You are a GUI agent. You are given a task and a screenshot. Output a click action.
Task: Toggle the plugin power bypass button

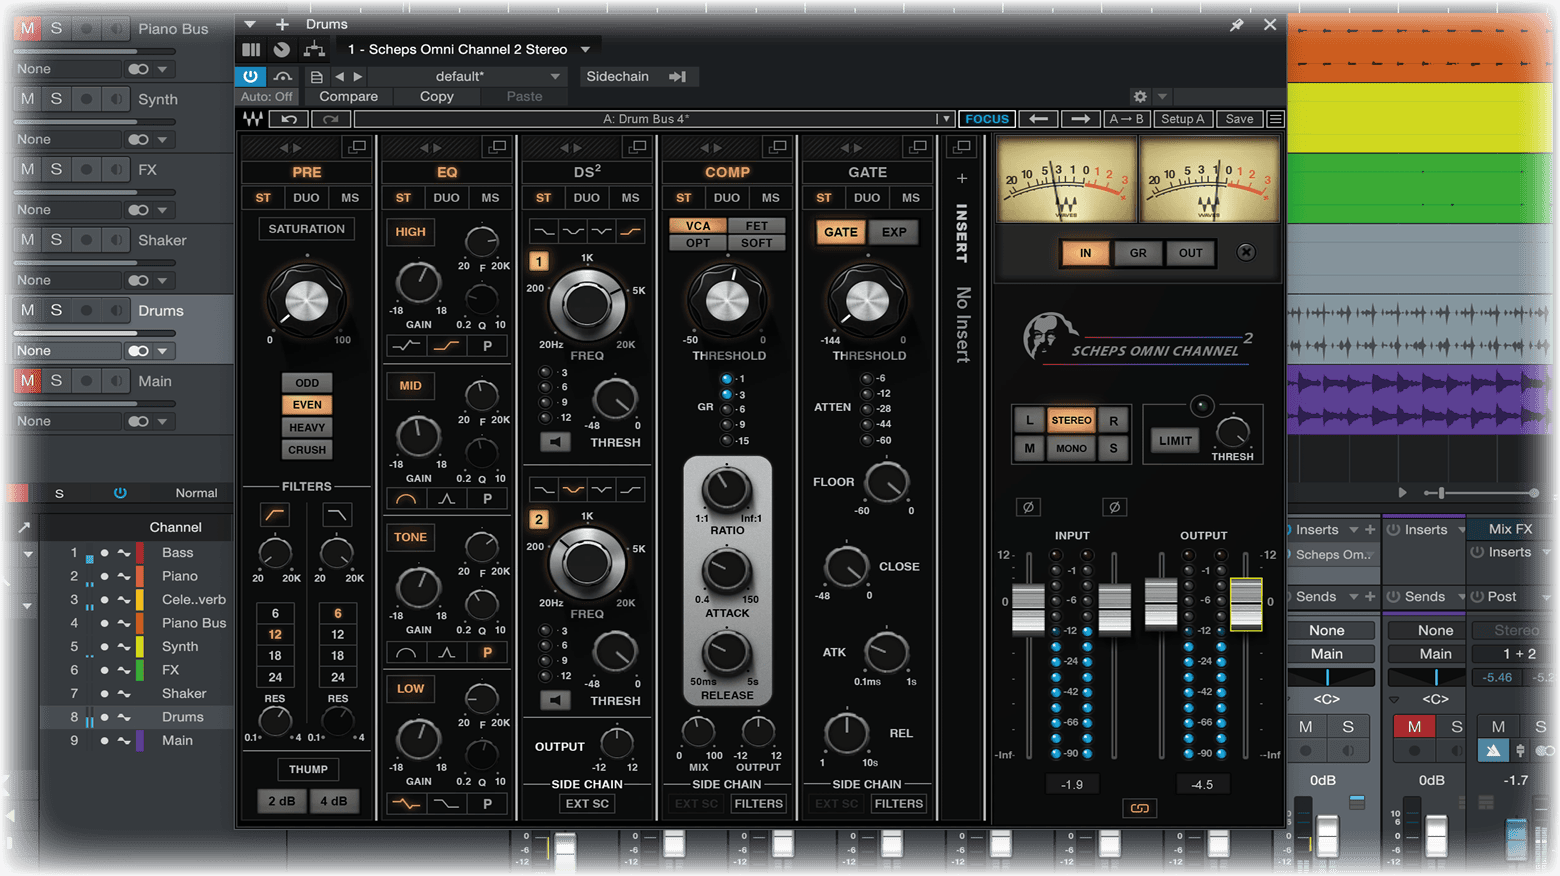[250, 76]
